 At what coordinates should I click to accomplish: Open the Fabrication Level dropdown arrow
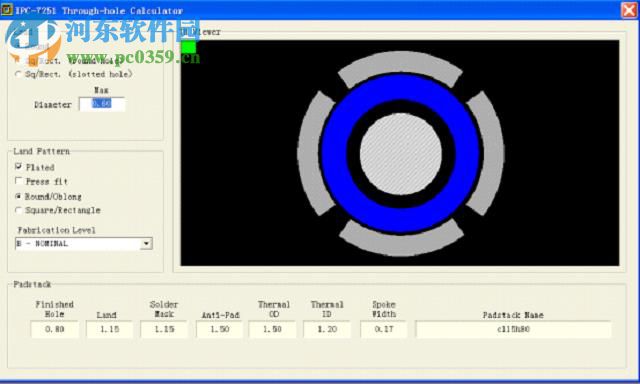(x=146, y=244)
